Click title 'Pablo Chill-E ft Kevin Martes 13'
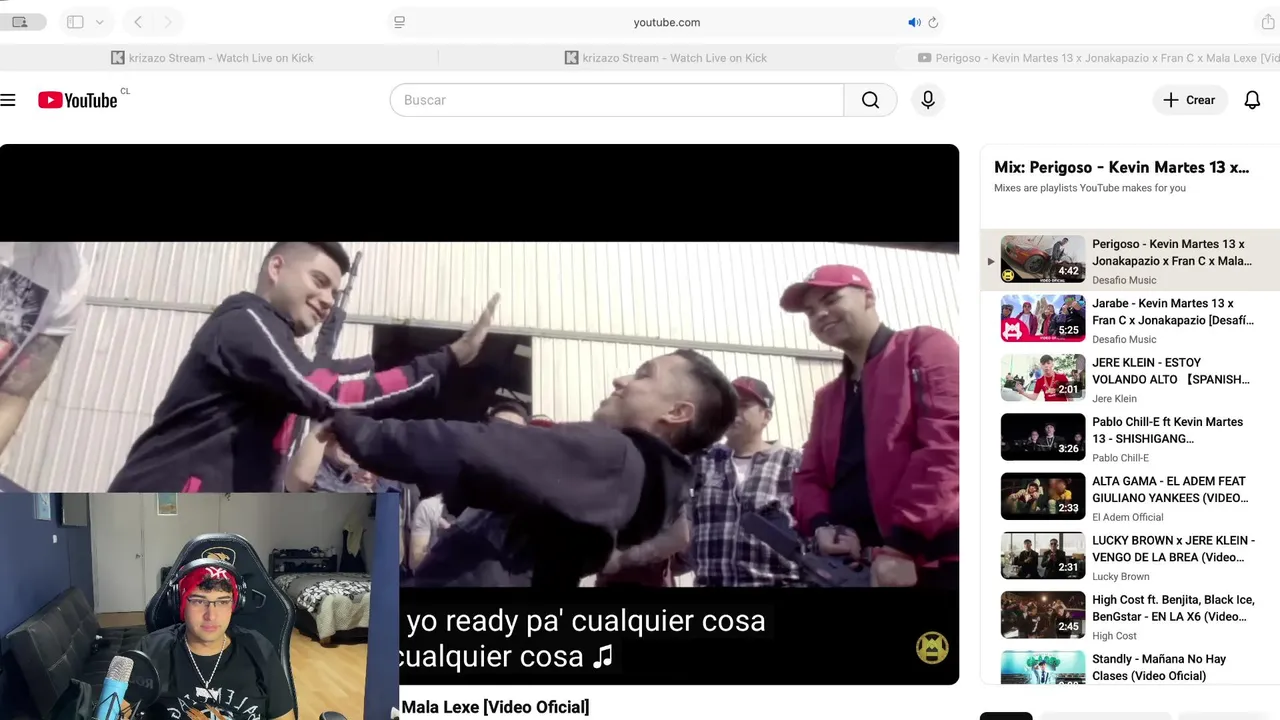 coord(1168,430)
